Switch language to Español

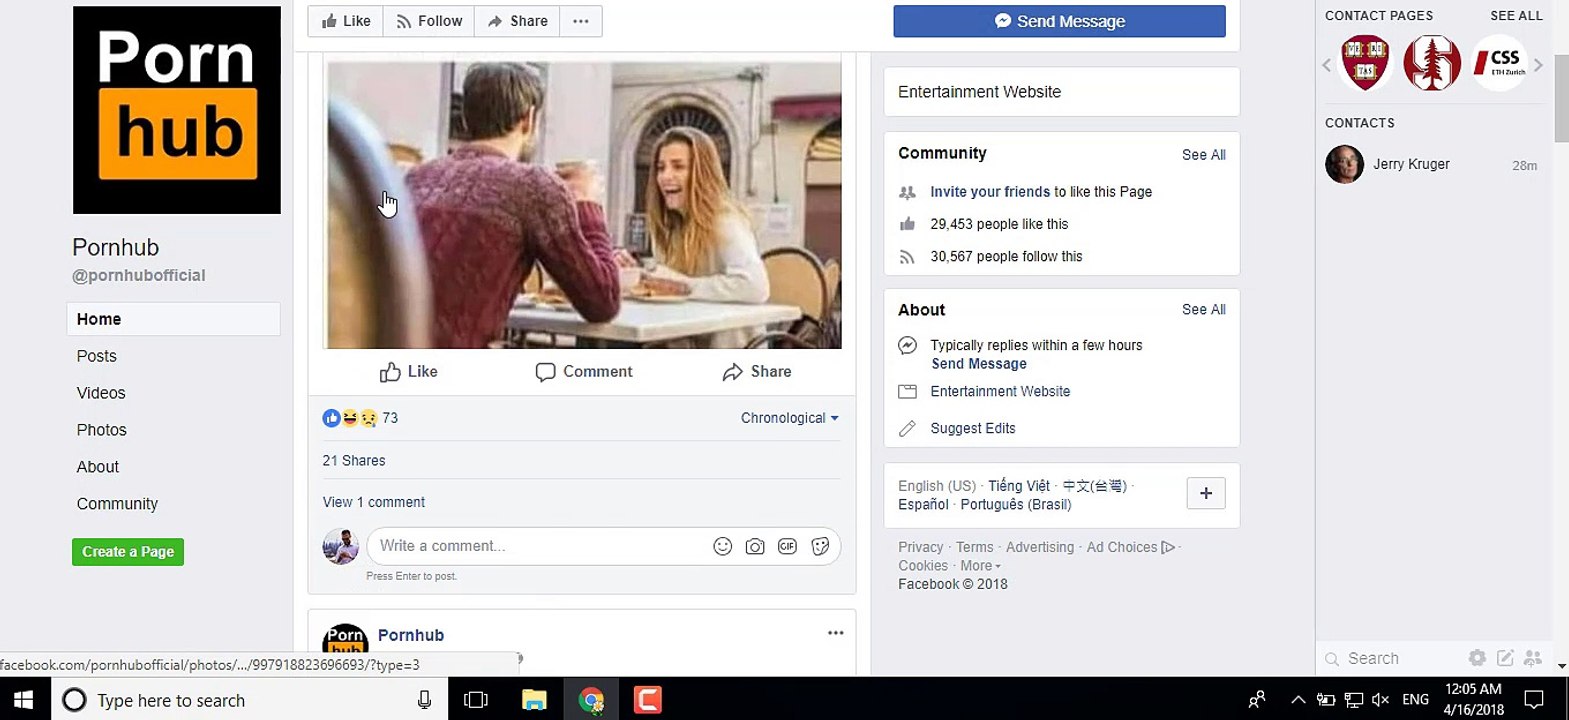click(x=923, y=504)
